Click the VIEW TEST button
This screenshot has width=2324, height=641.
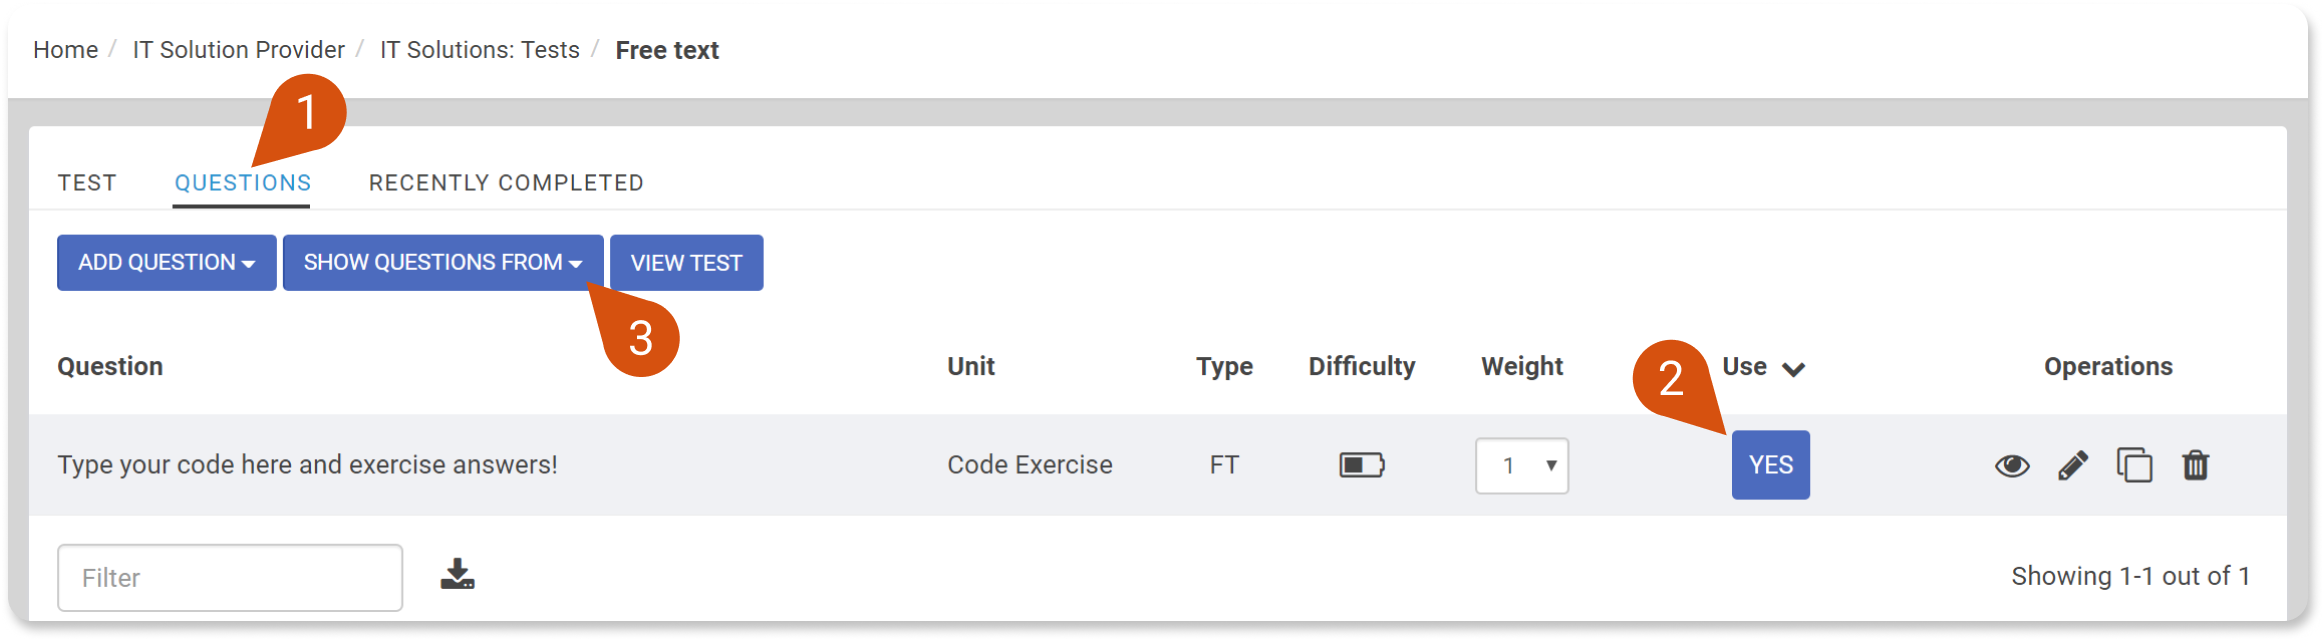(687, 263)
